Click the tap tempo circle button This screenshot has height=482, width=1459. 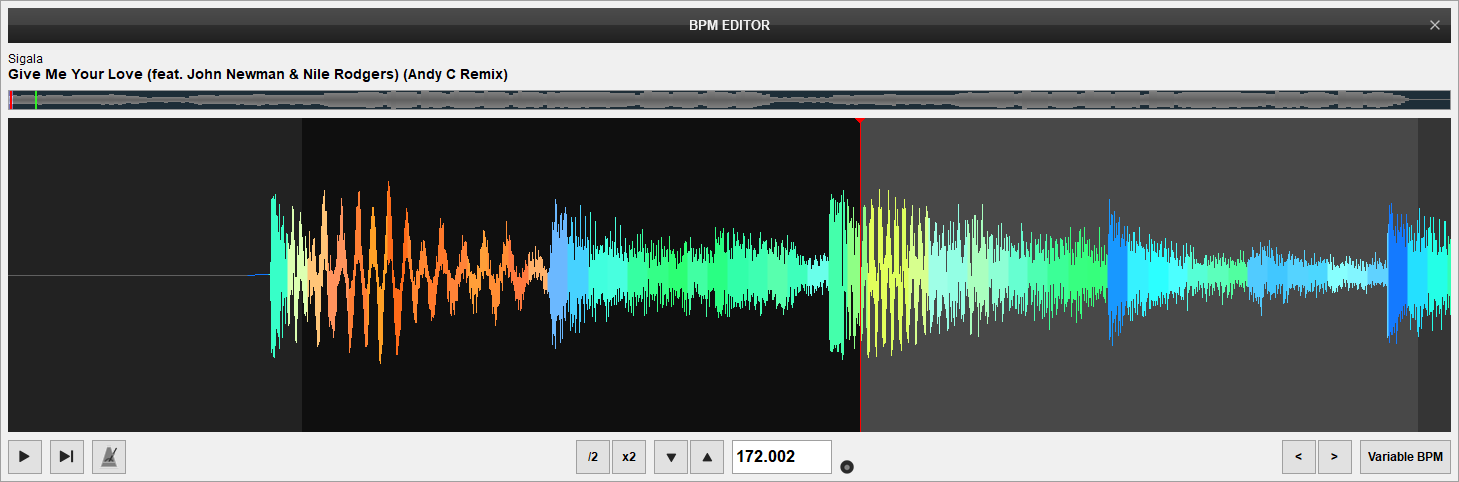point(847,467)
